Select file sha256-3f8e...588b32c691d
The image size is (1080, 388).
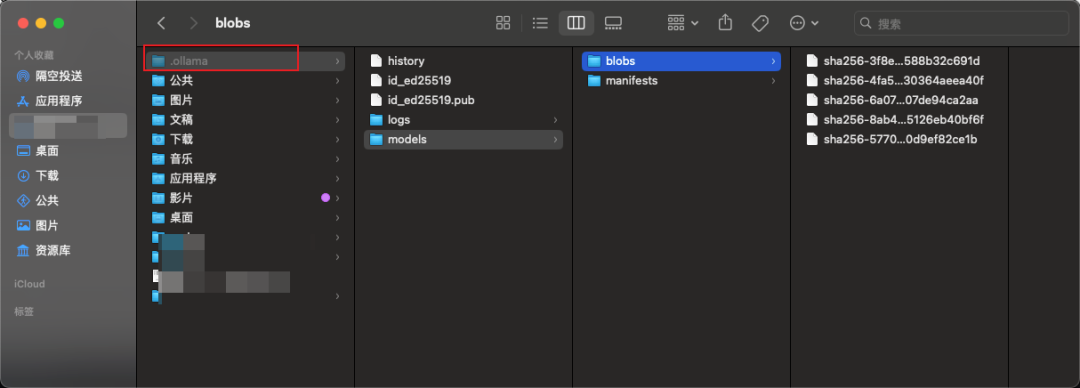point(901,61)
